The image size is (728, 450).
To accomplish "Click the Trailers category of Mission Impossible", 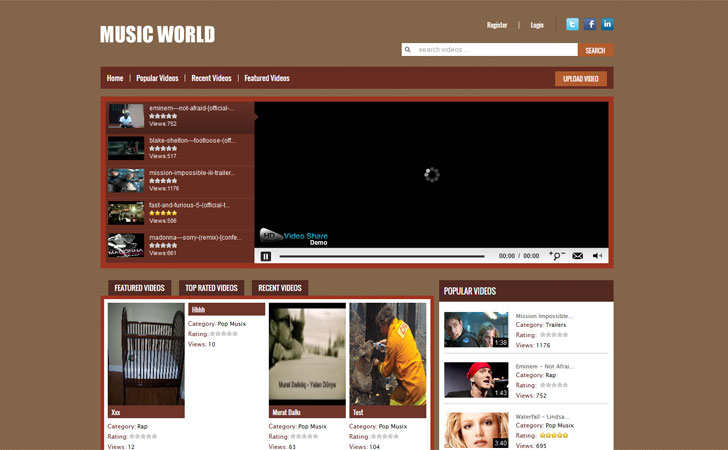I will (556, 325).
